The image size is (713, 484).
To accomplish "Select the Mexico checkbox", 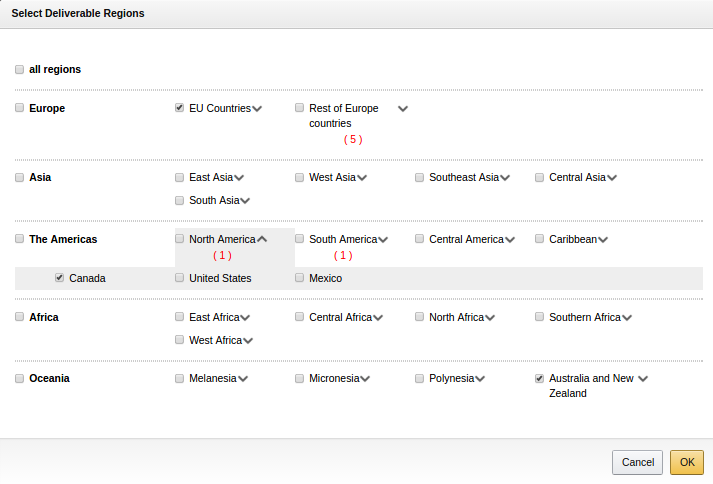I will (x=300, y=278).
